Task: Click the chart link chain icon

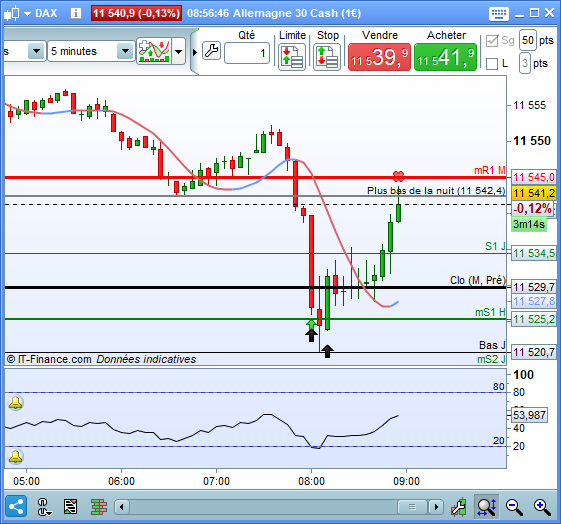Action: click(44, 507)
